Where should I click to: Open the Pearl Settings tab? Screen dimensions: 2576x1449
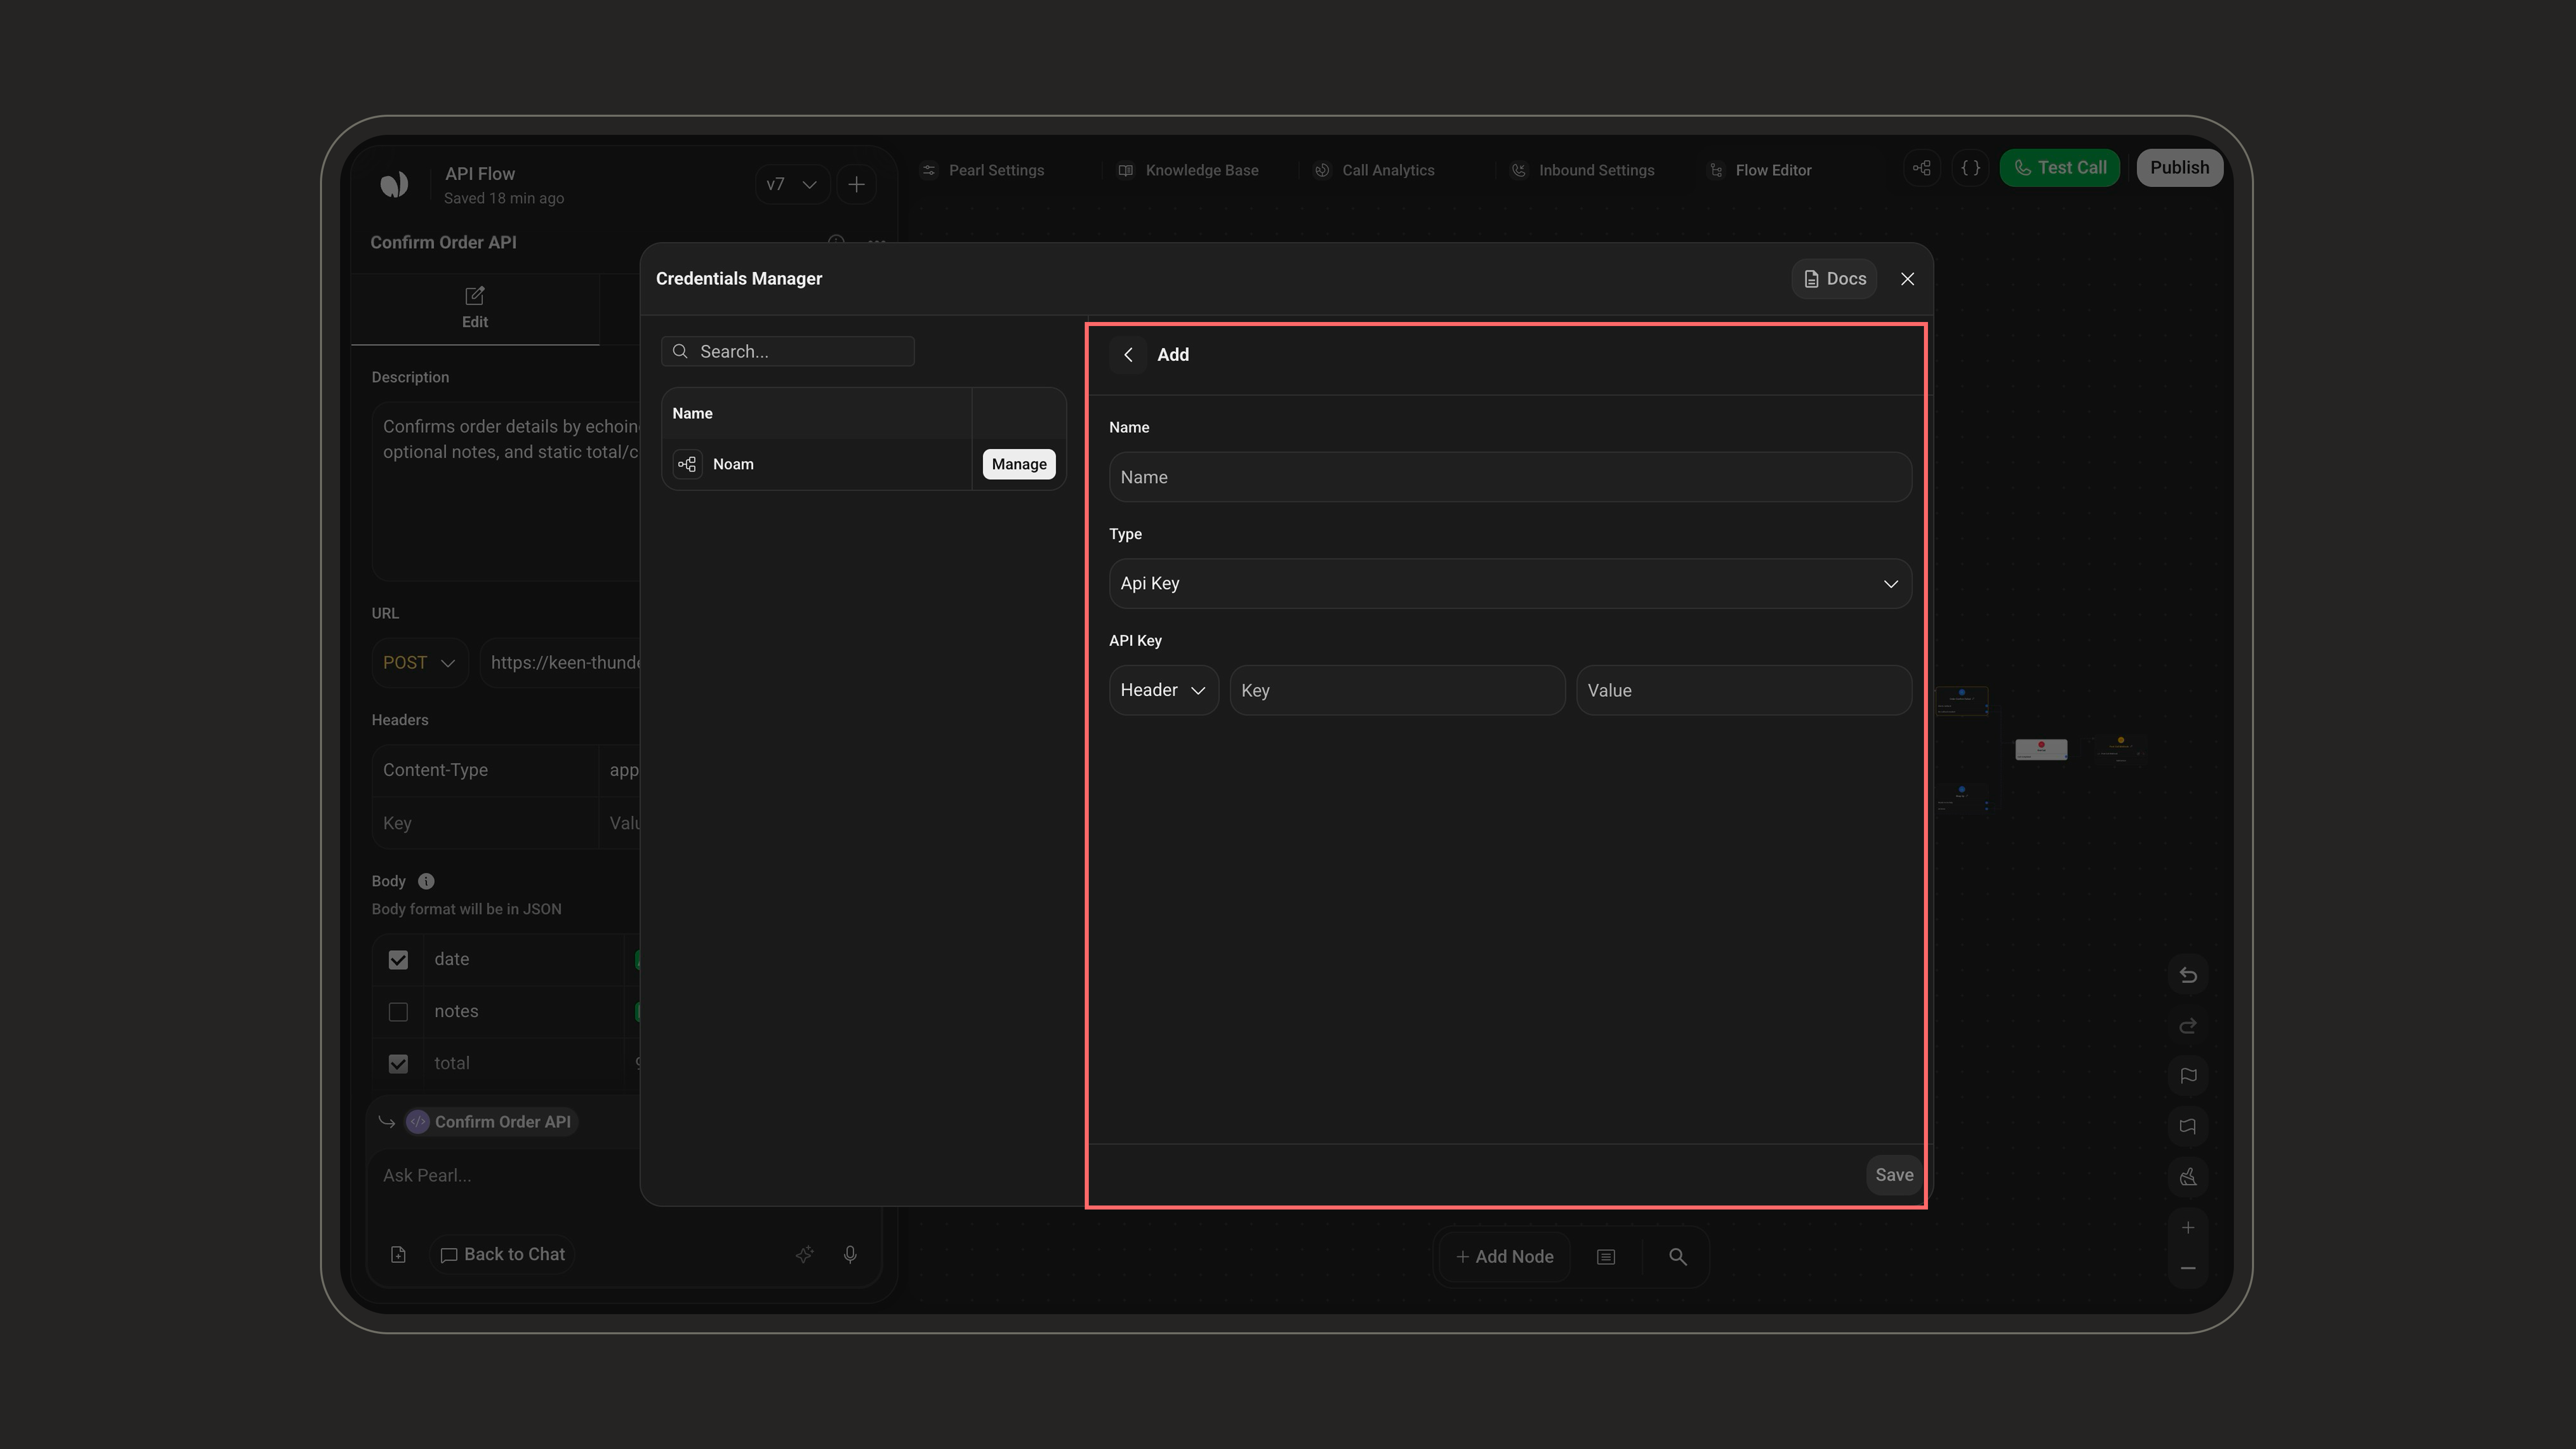[x=983, y=170]
